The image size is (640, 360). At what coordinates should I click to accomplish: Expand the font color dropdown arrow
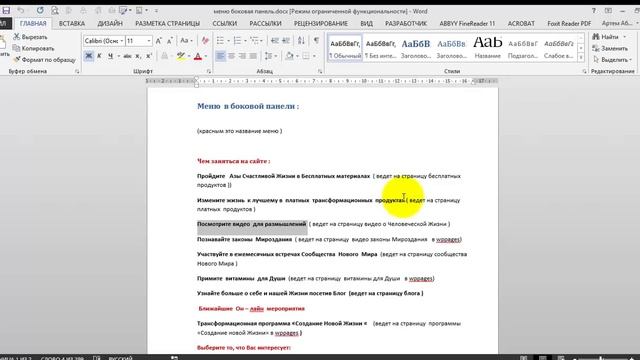coord(206,56)
